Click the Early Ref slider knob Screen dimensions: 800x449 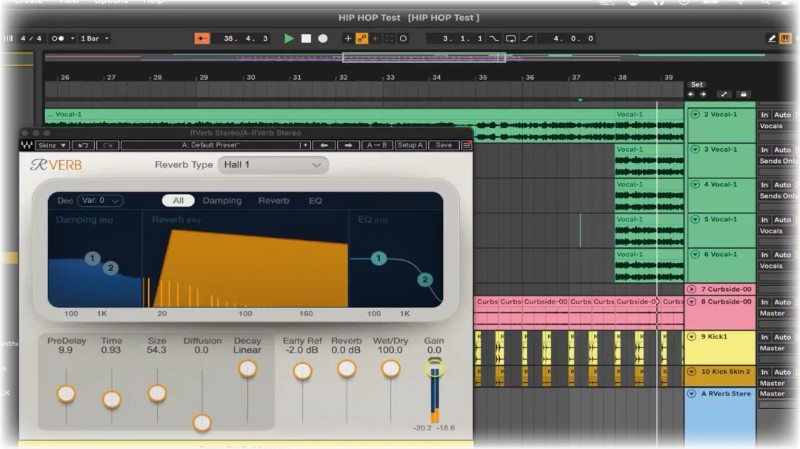coord(302,371)
